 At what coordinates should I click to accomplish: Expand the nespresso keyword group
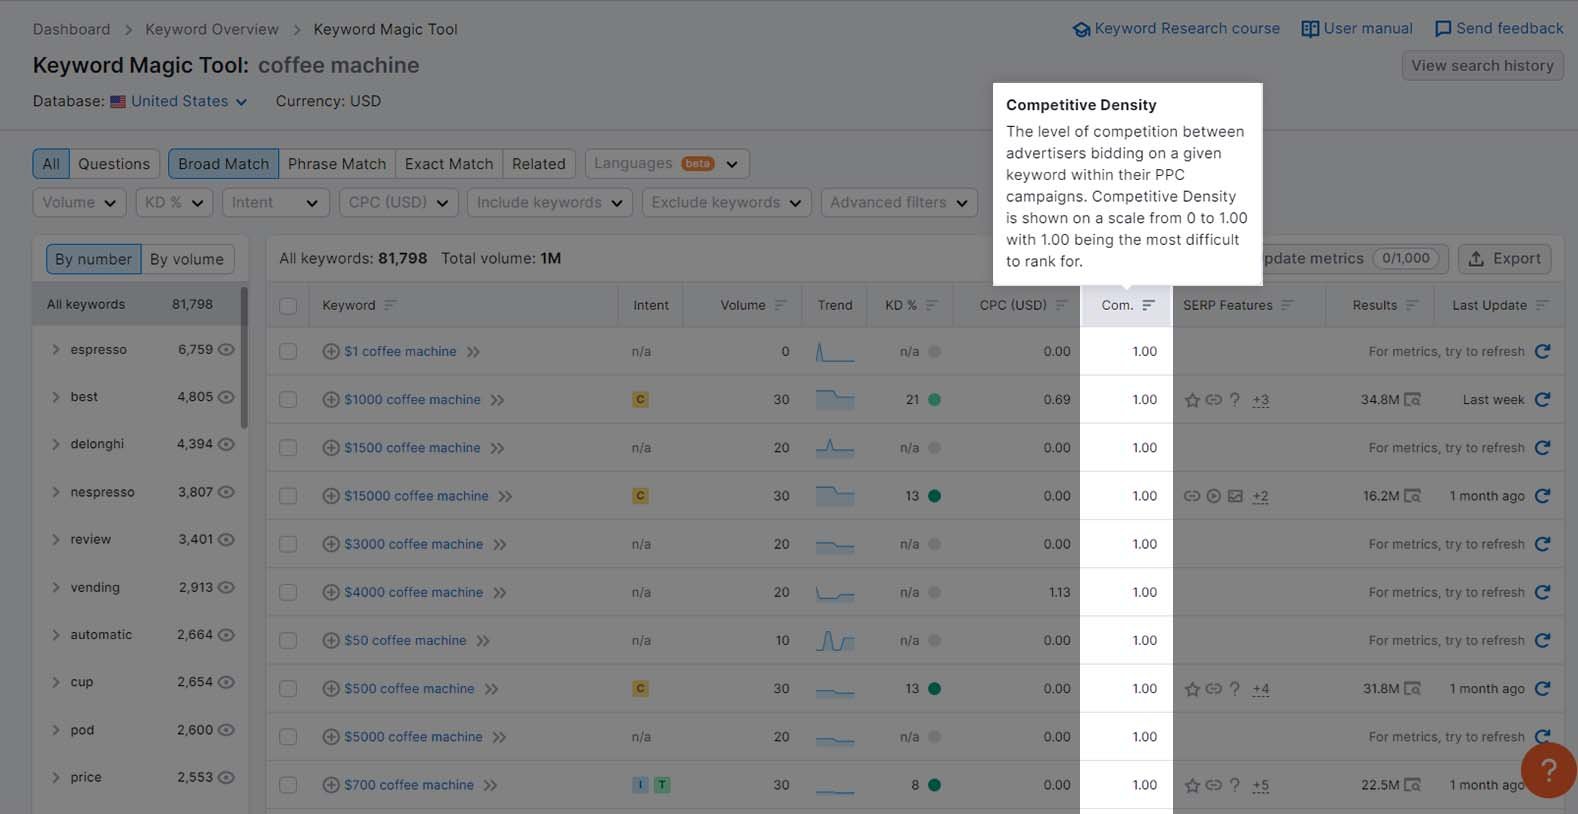pos(56,492)
